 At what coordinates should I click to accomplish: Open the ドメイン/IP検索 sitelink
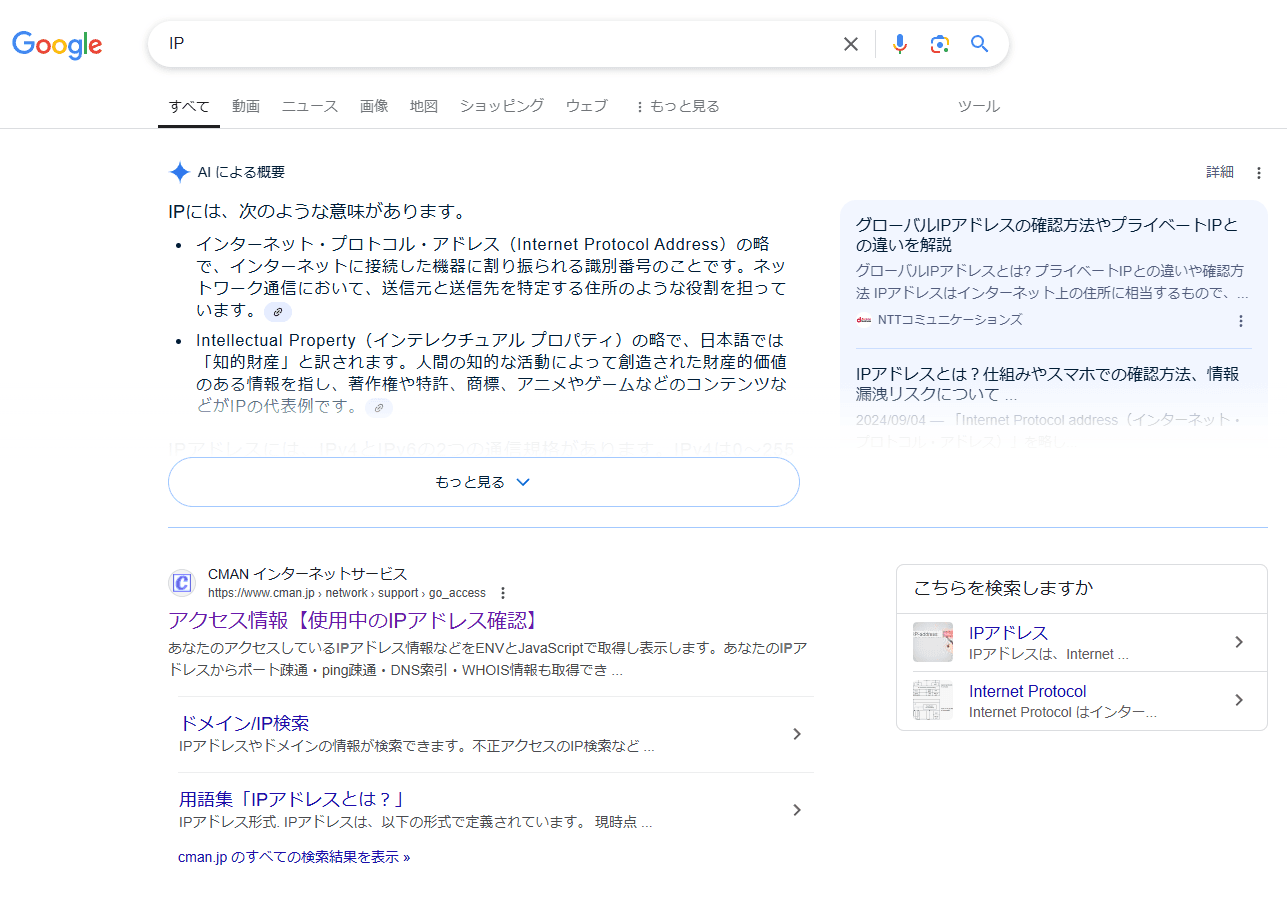point(244,723)
